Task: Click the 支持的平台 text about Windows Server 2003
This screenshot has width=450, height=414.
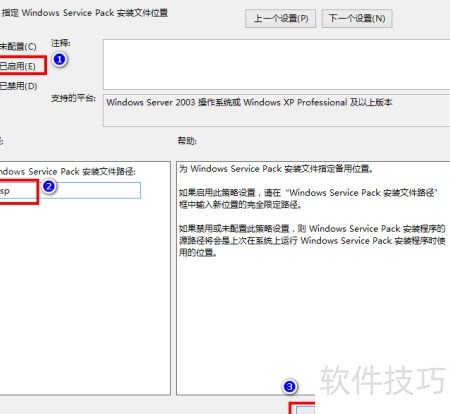Action: click(x=249, y=102)
